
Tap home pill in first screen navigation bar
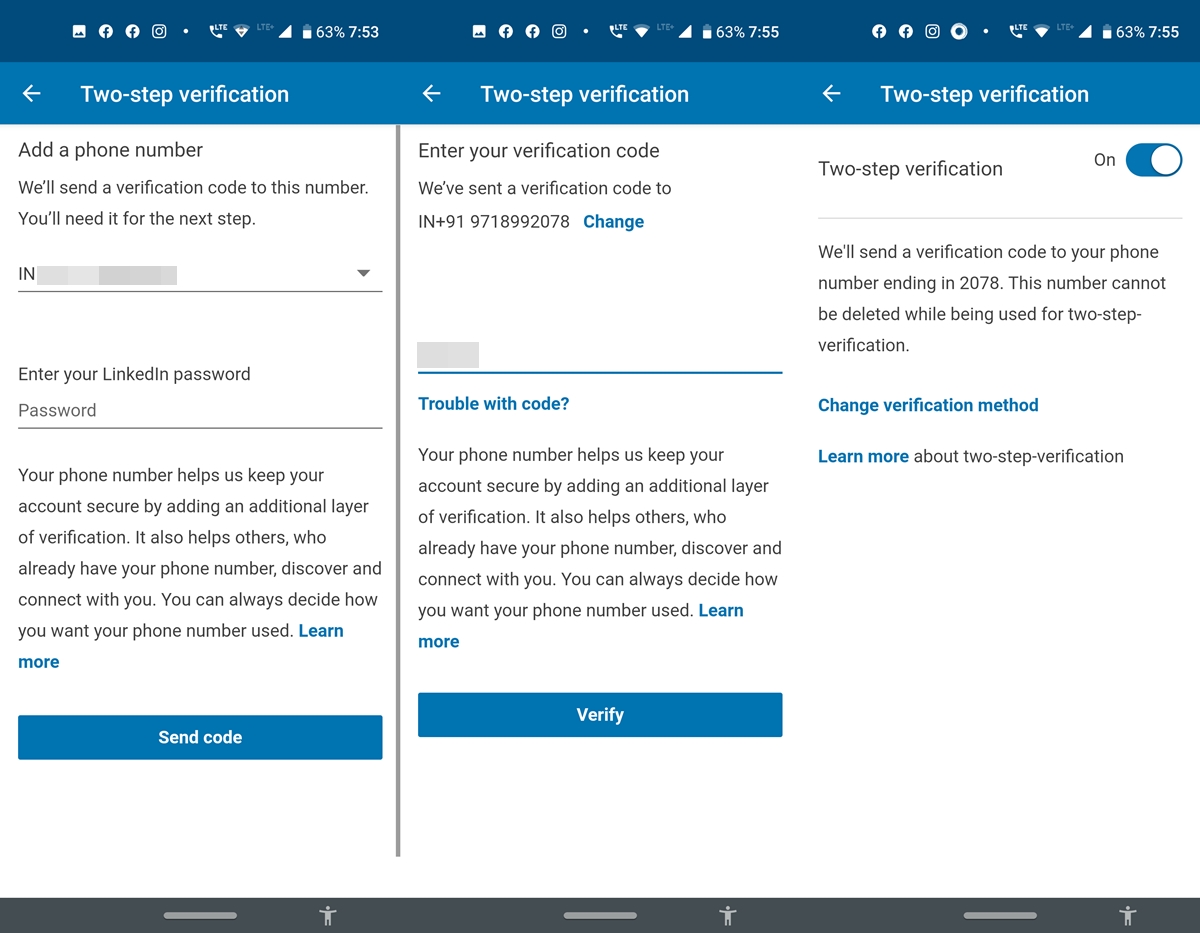[x=200, y=915]
